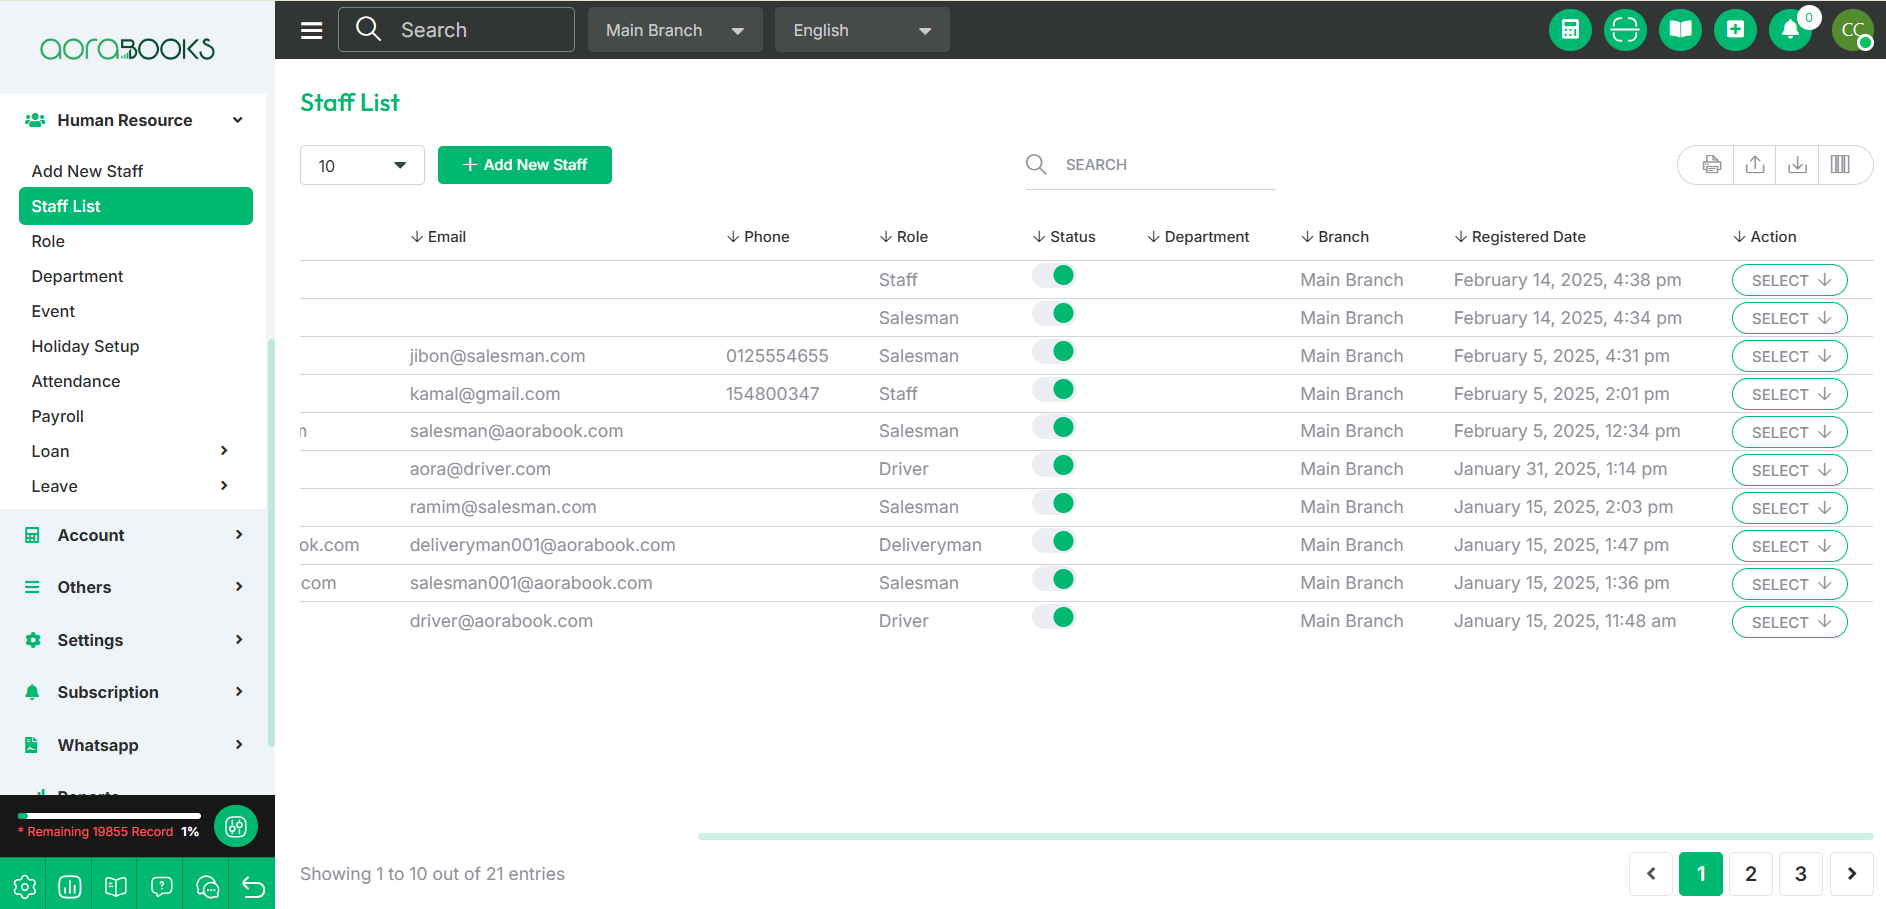This screenshot has height=909, width=1886.
Task: Click the scan icon in header
Action: [x=1625, y=30]
